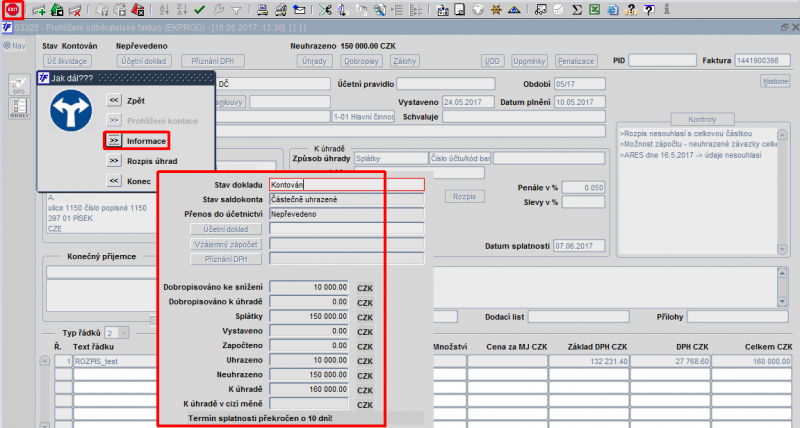The image size is (800, 428).
Task: Click the K úhradě value 160 000.00
Action: click(309, 389)
